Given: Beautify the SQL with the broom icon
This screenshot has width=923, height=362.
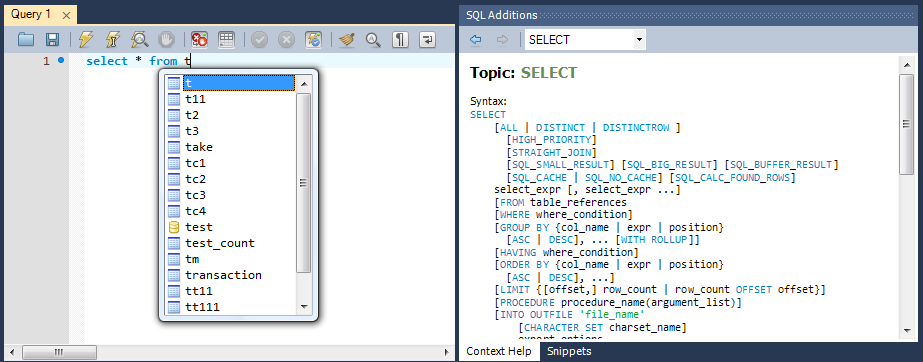Looking at the screenshot, I should pos(347,39).
